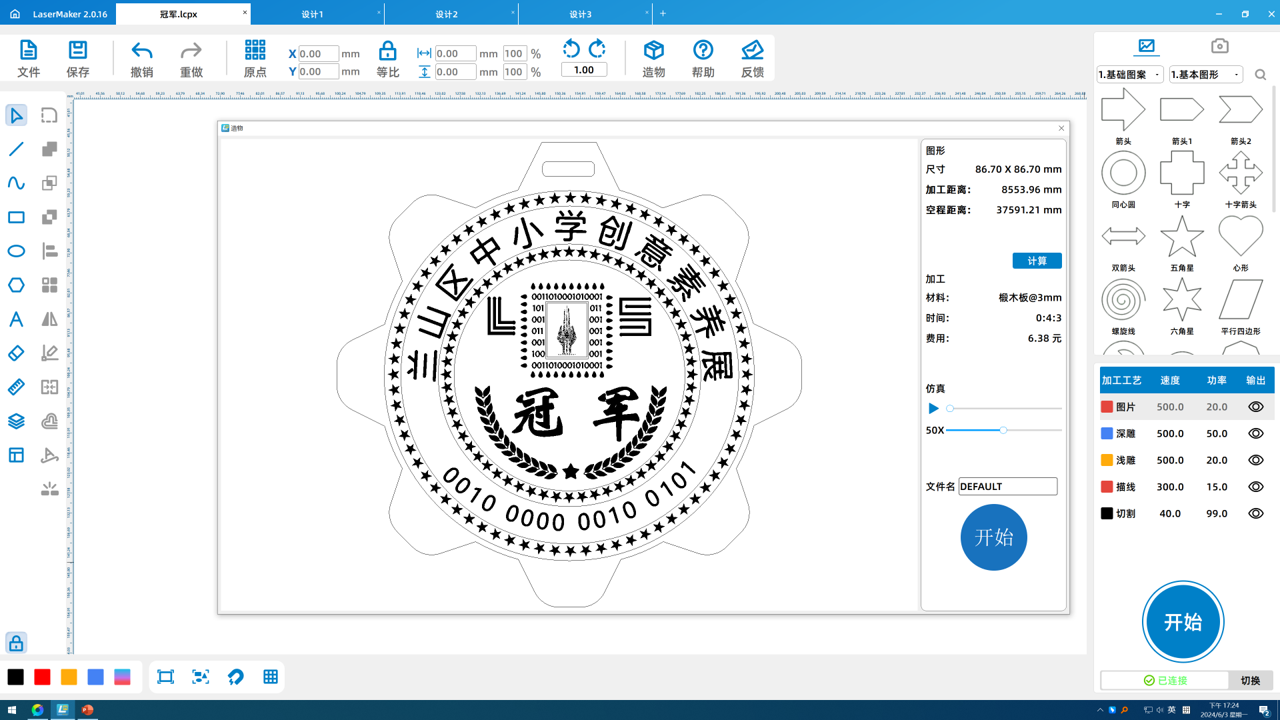
Task: Select the Ellipse drawing tool
Action: 16,251
